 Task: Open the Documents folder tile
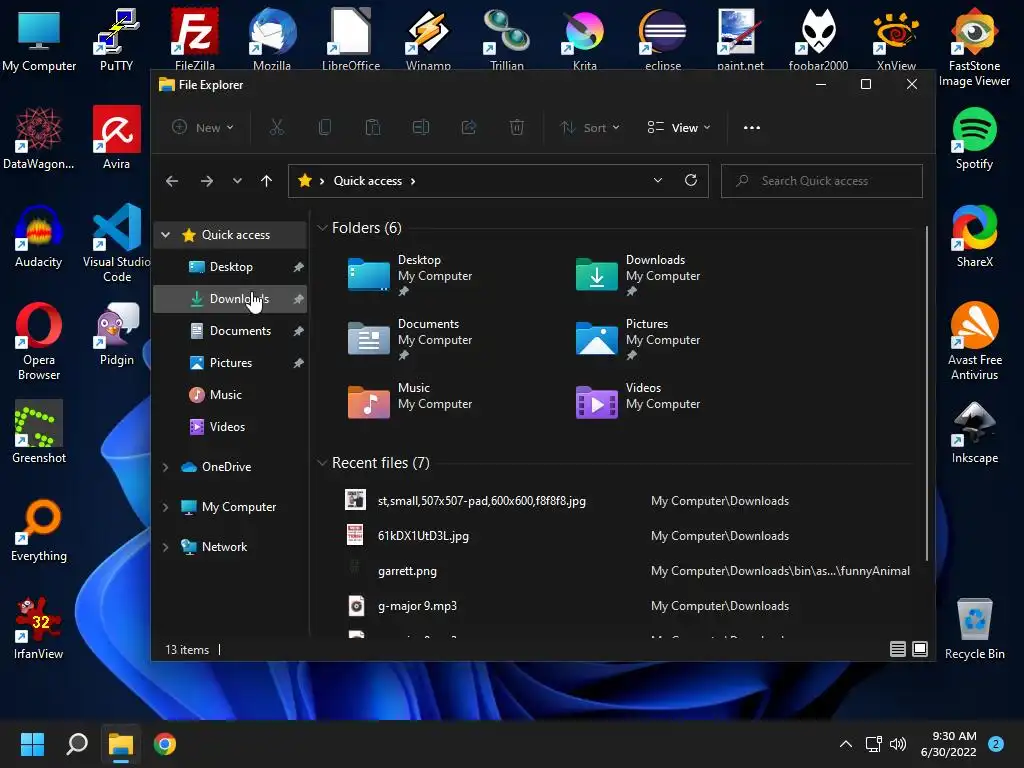[x=411, y=339]
